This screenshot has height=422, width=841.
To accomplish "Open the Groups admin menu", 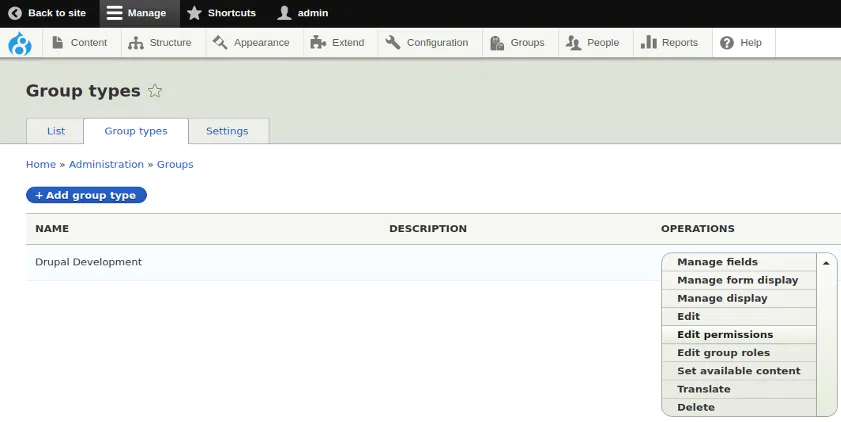I will (520, 43).
